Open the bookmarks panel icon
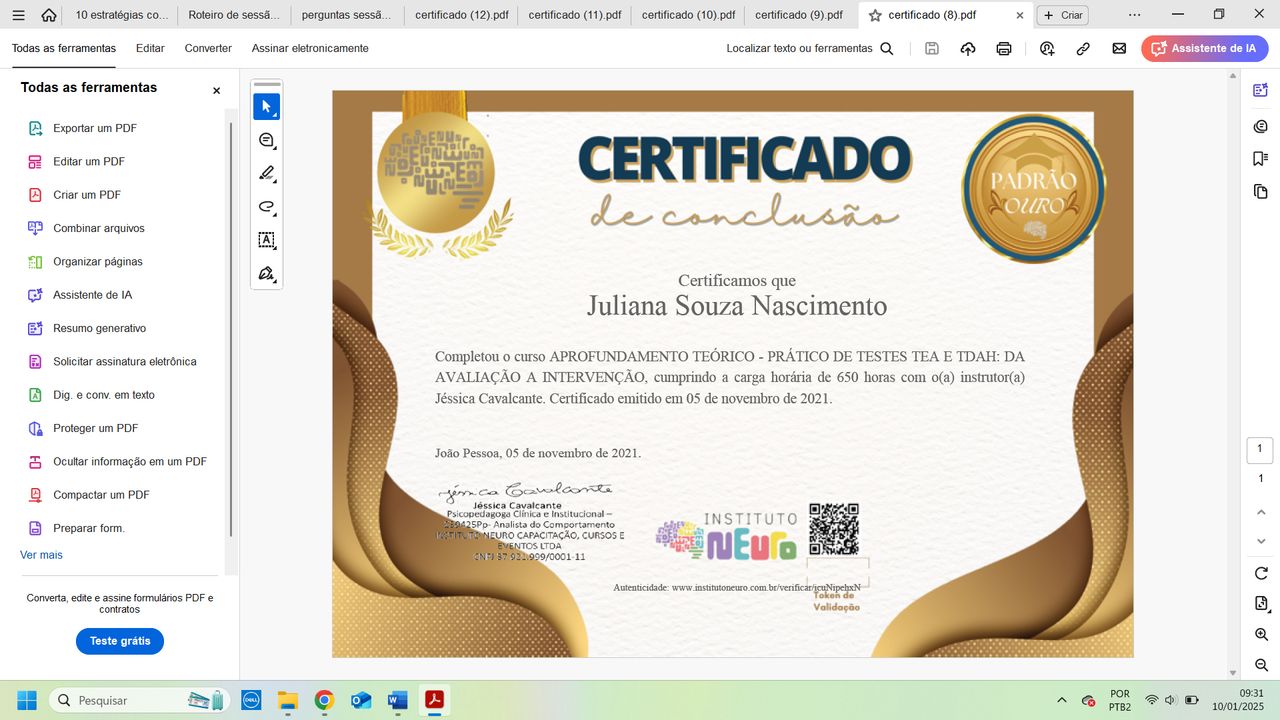This screenshot has width=1280, height=720. click(1260, 158)
